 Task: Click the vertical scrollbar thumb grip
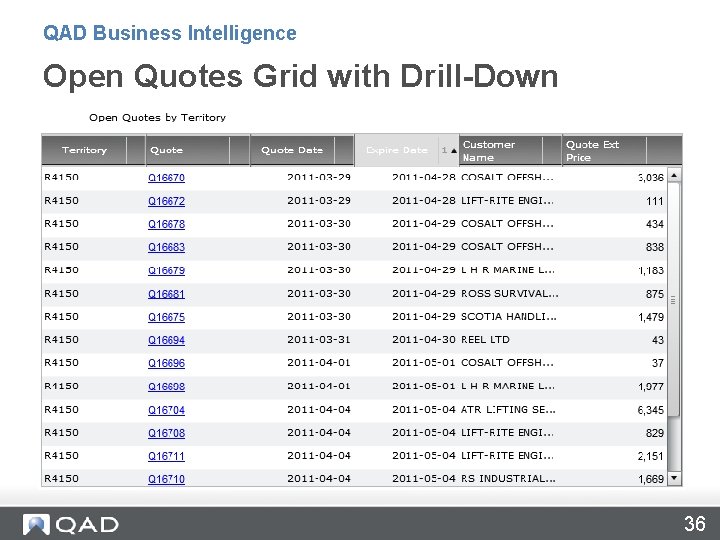click(673, 300)
